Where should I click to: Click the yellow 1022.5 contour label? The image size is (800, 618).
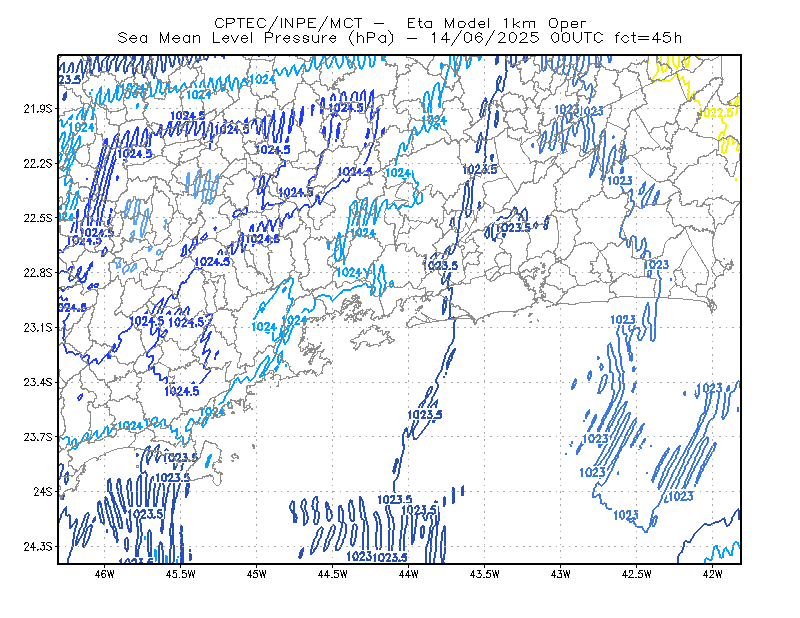tap(718, 113)
